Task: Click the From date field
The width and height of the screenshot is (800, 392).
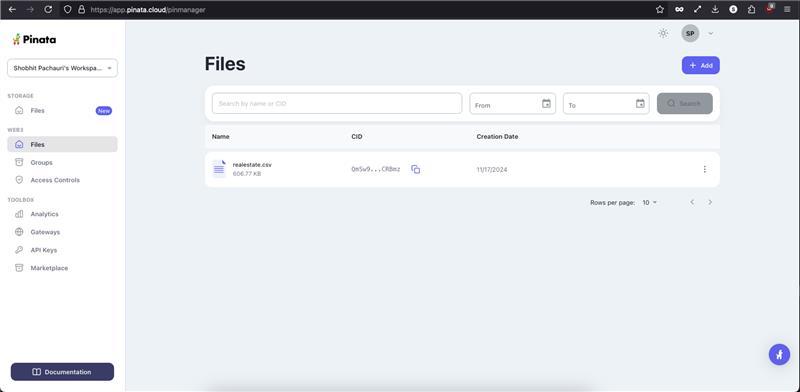Action: 512,104
